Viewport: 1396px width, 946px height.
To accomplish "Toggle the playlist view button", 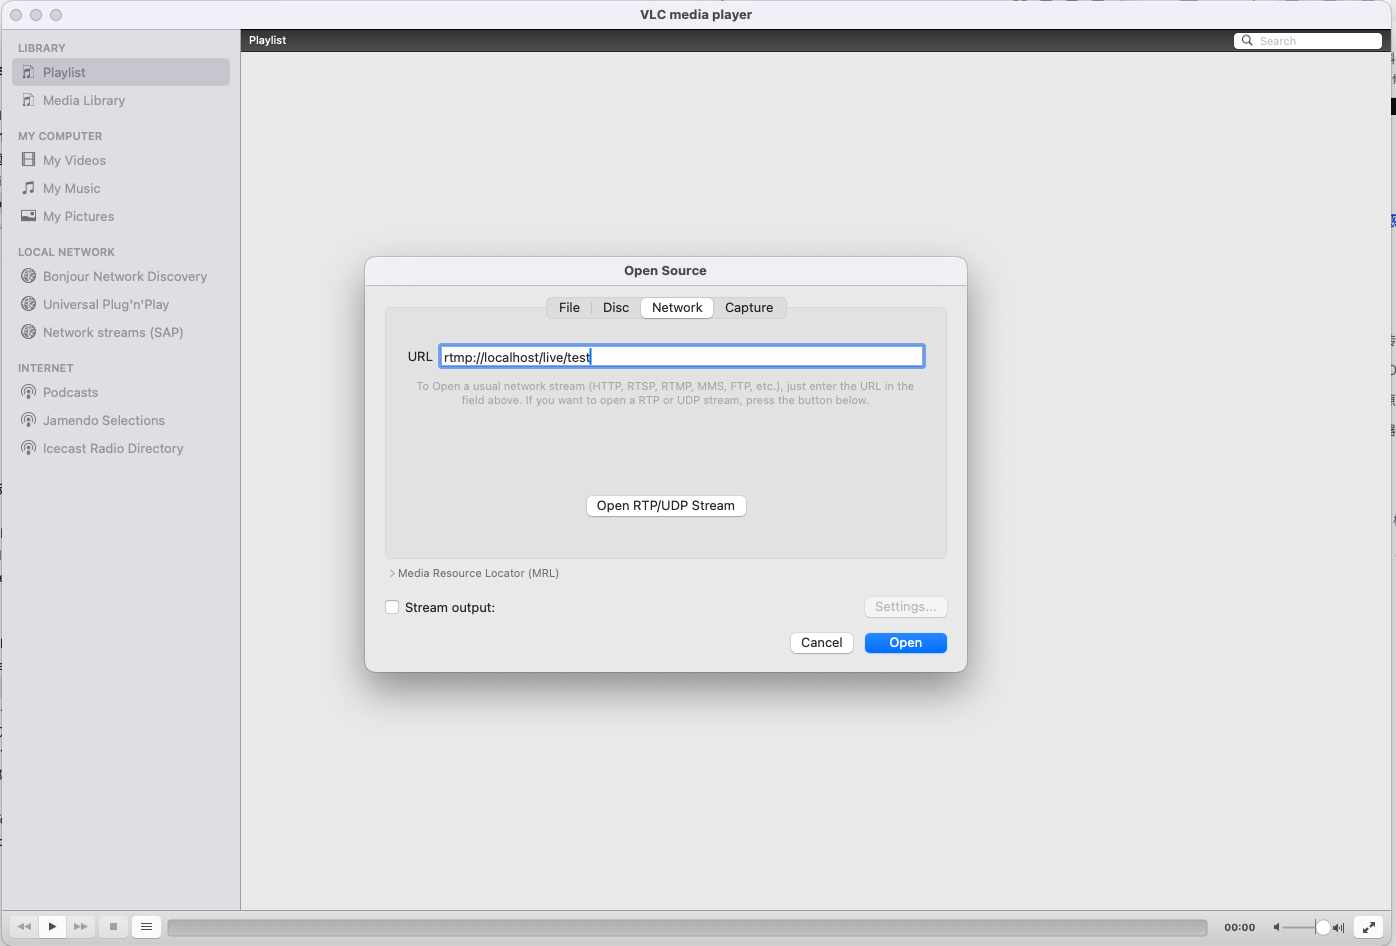I will [x=146, y=927].
